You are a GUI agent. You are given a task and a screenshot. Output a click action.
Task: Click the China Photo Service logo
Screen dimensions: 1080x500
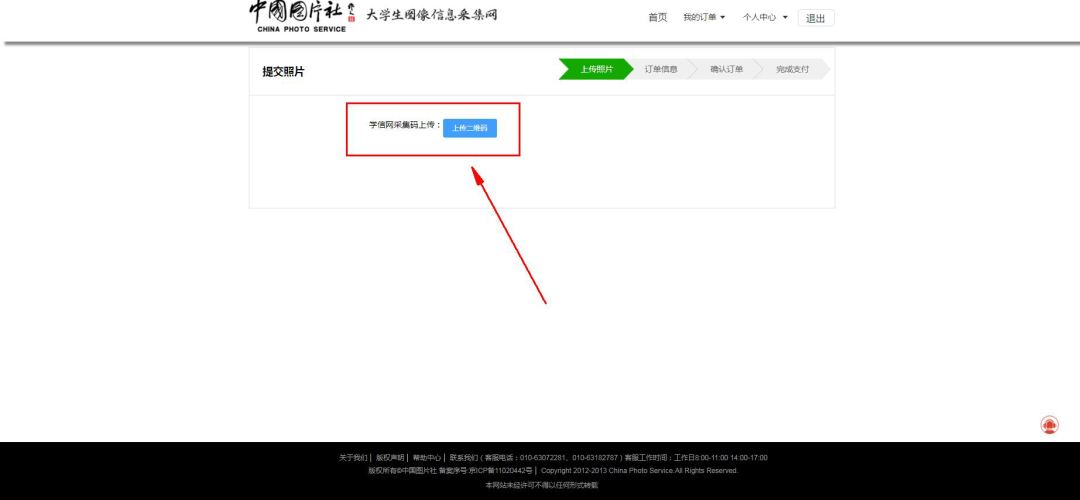pyautogui.click(x=302, y=17)
